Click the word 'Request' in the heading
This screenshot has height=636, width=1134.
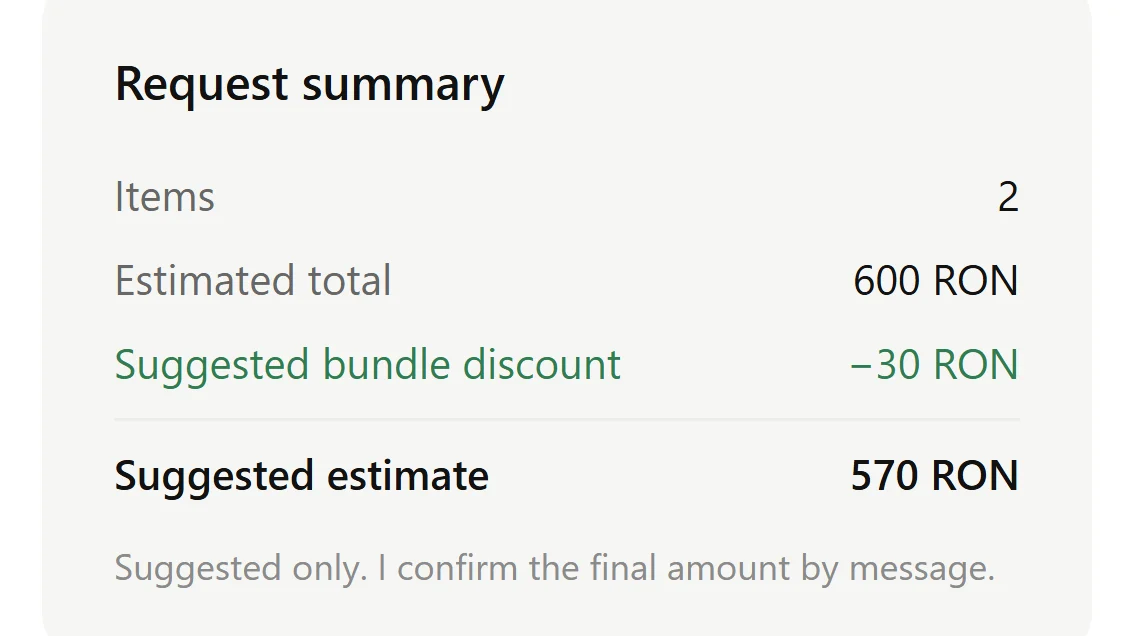pos(202,85)
